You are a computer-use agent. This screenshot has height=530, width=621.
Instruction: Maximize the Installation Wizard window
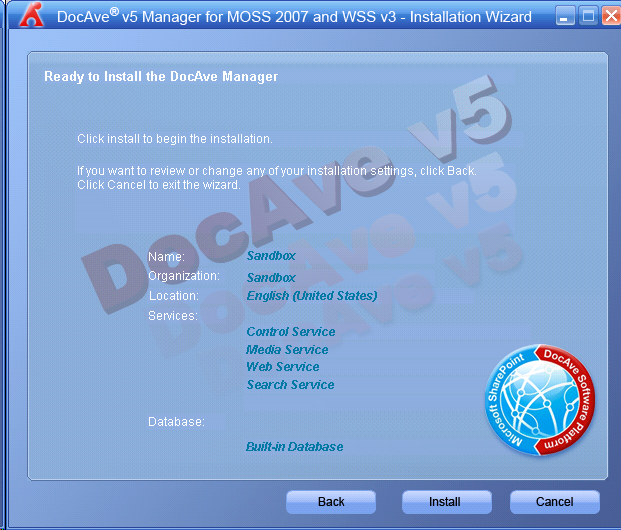(588, 16)
